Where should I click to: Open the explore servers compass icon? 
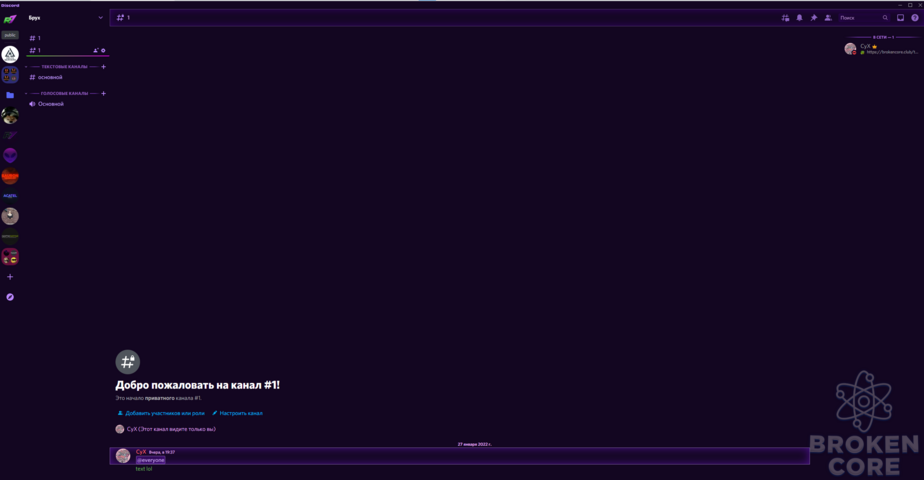coord(10,297)
